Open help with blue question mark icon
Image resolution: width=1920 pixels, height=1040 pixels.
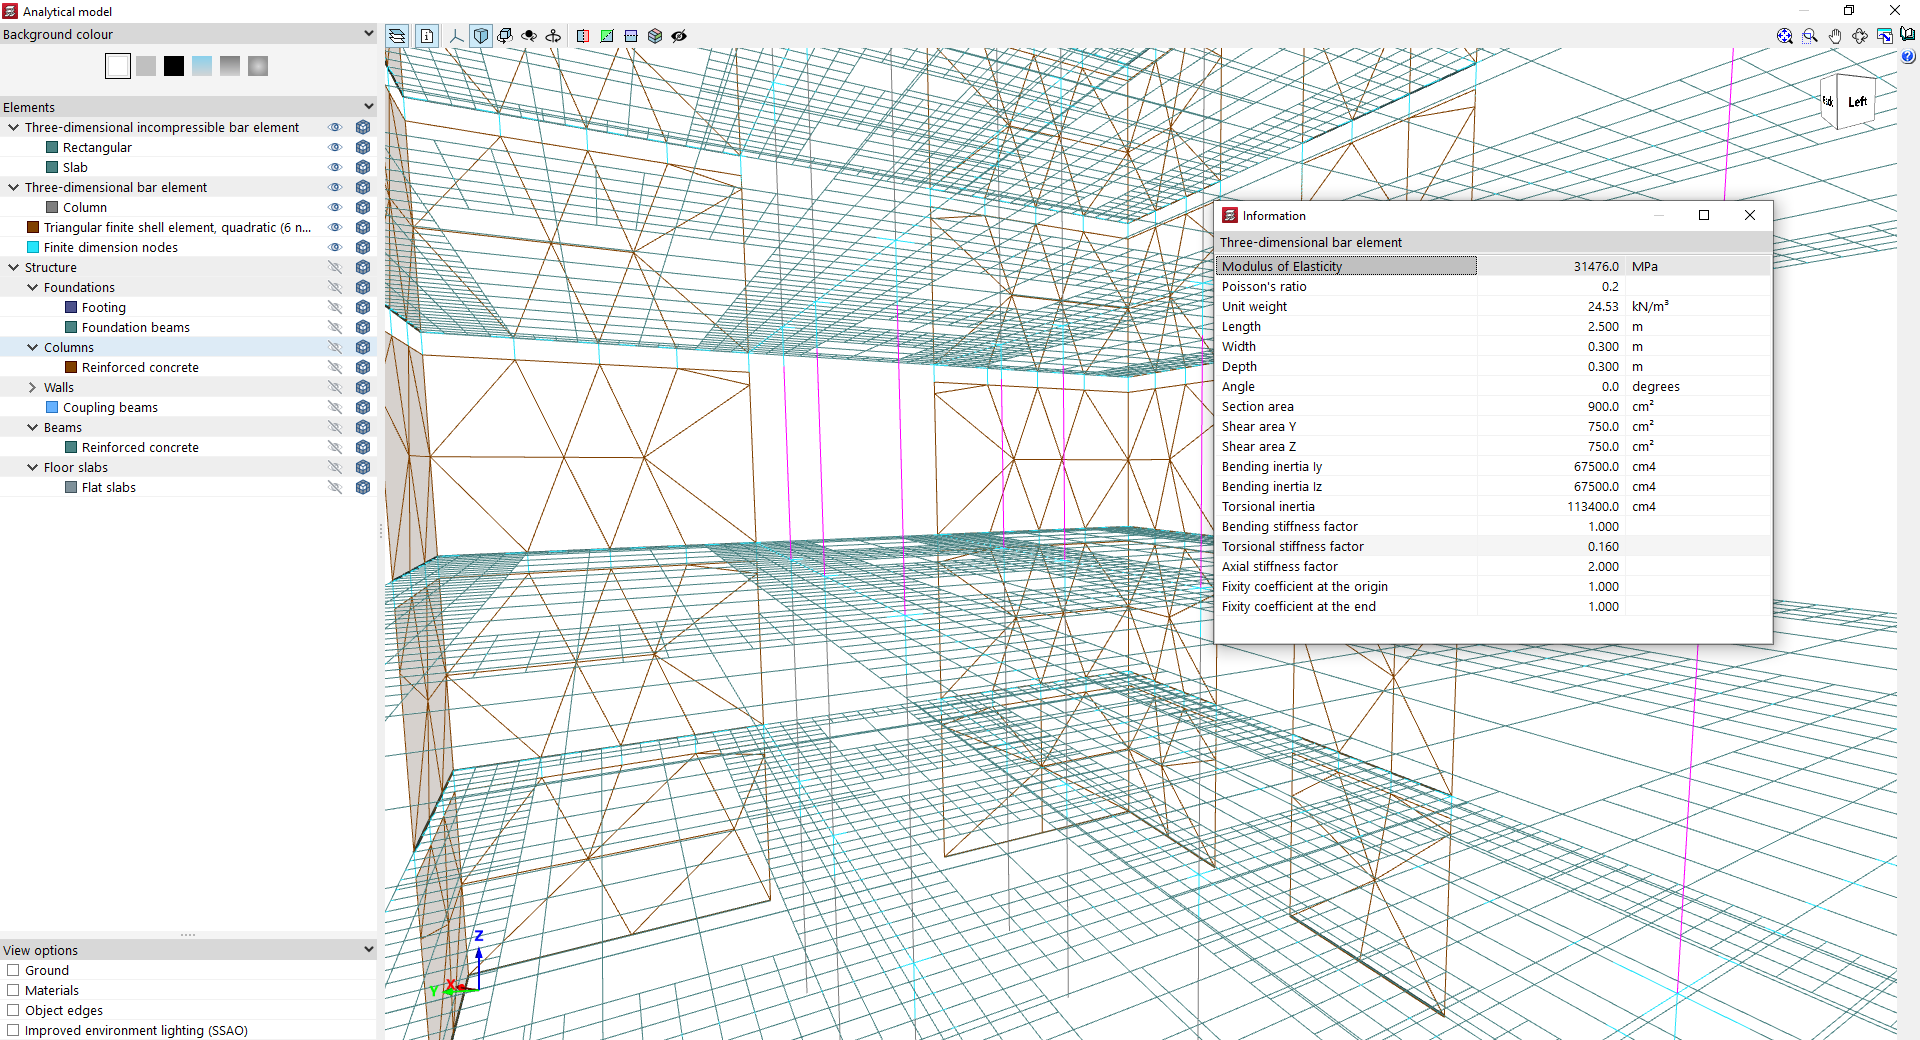pos(1908,57)
